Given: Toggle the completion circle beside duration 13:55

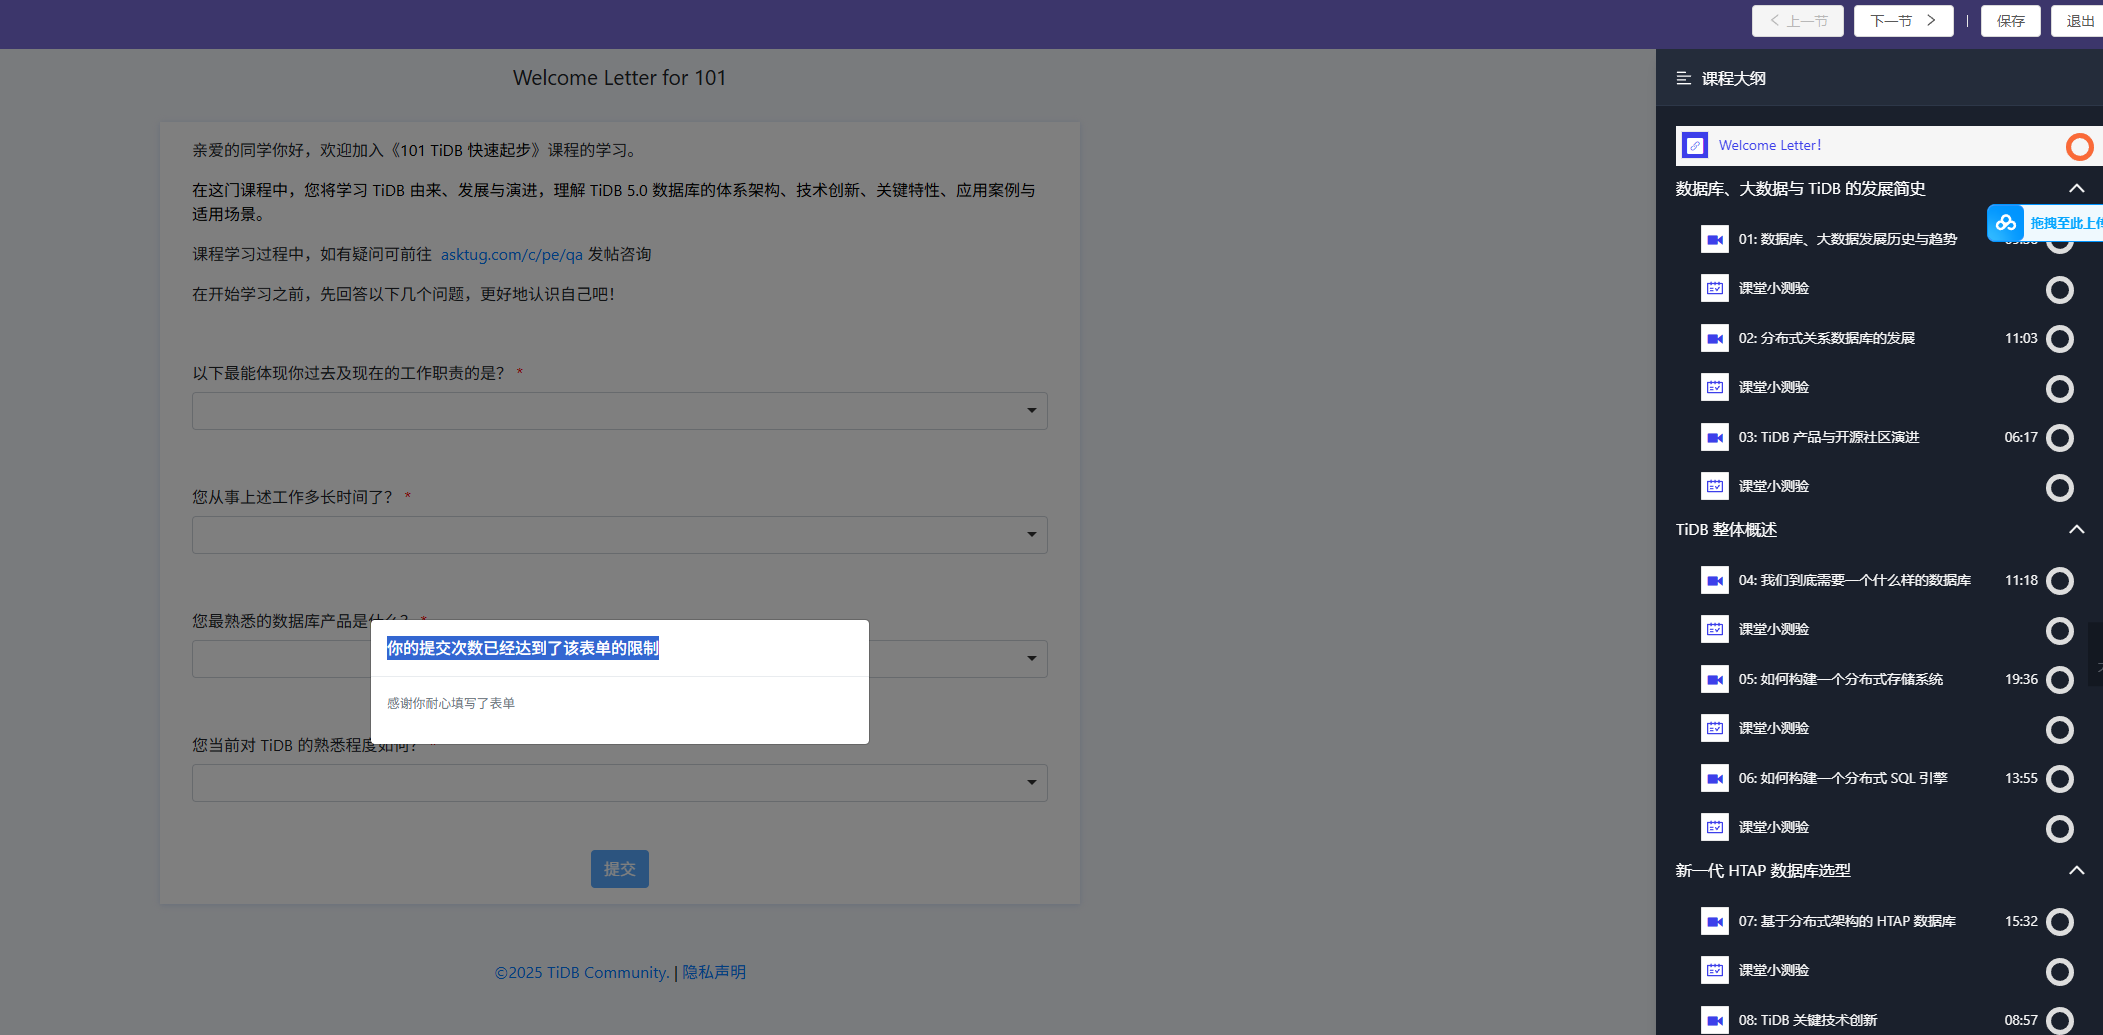Looking at the screenshot, I should point(2060,779).
